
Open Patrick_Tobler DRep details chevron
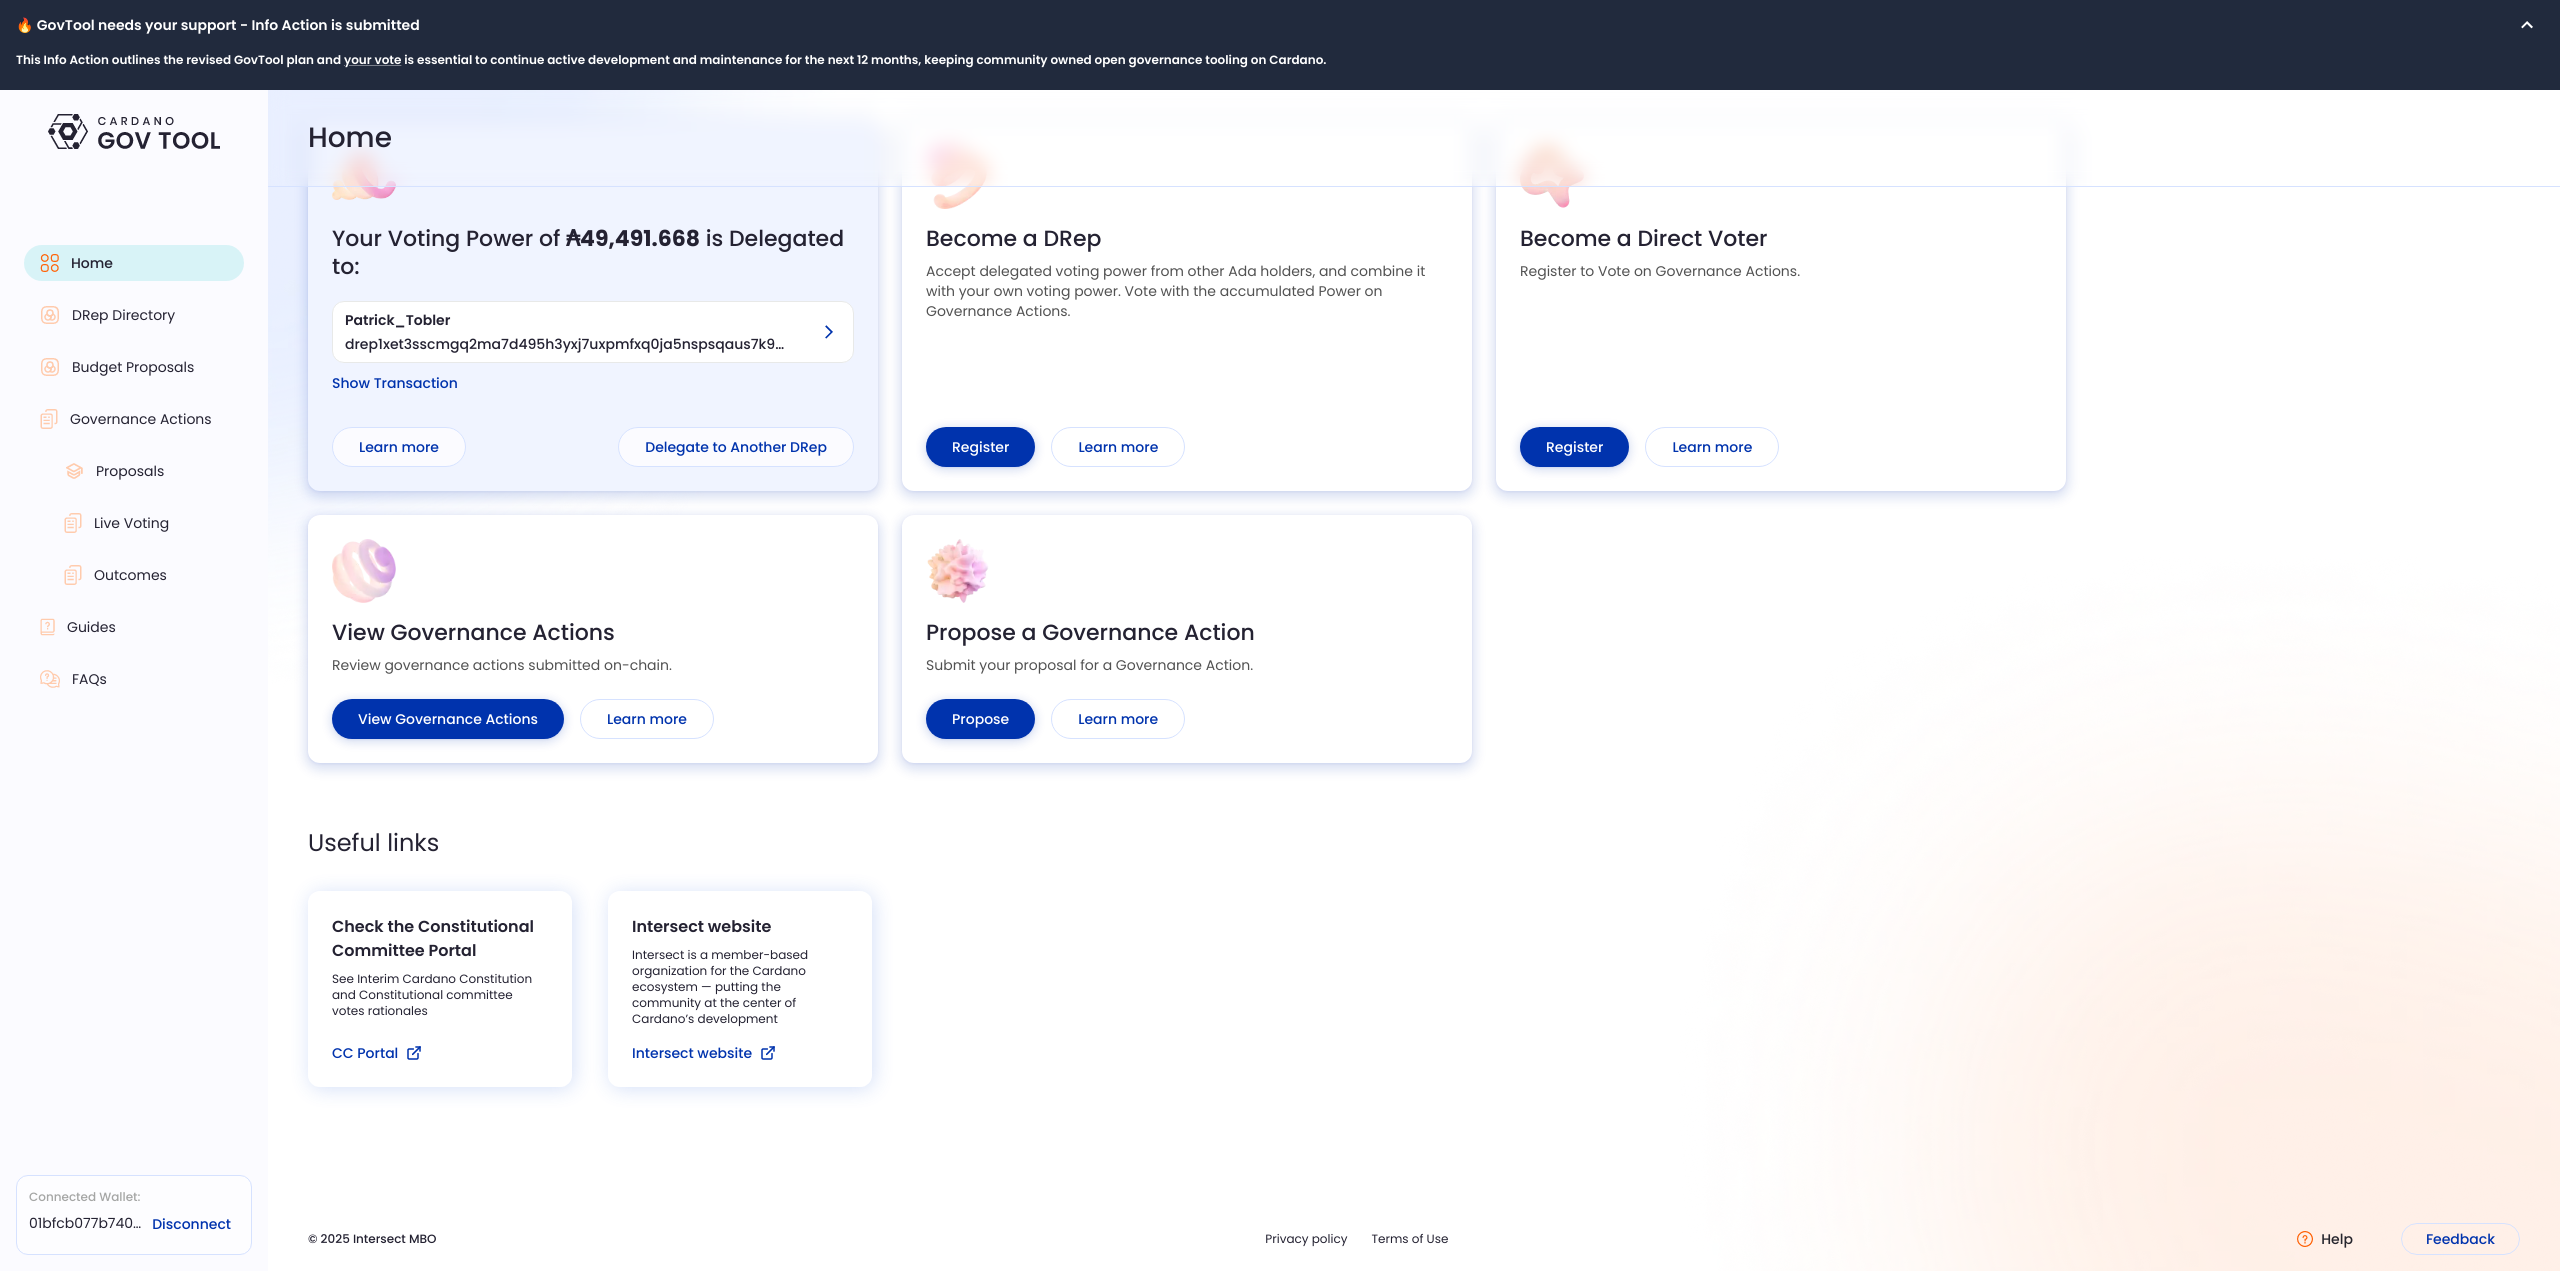pos(828,332)
